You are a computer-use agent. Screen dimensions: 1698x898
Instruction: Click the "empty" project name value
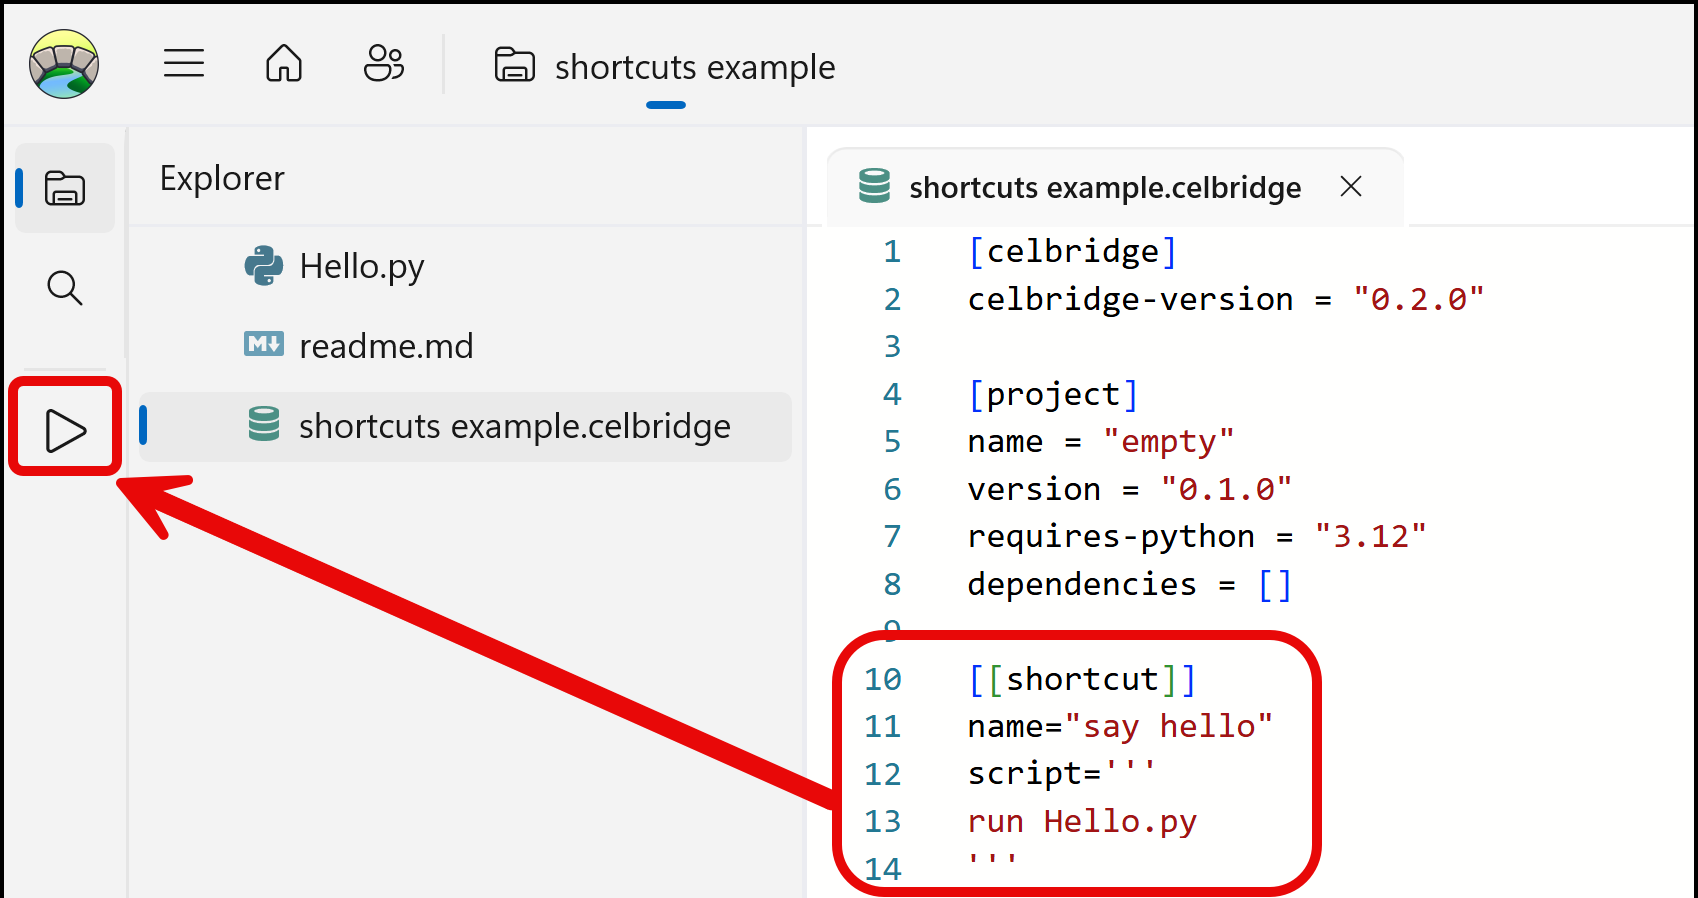[x=1168, y=442]
